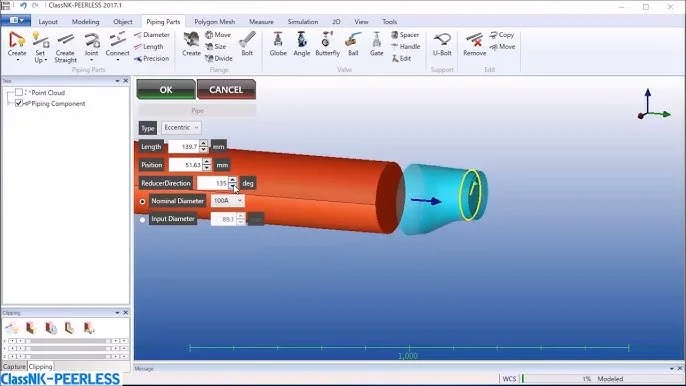Insert a Butterfly valve
This screenshot has height=386, width=686.
coord(327,43)
